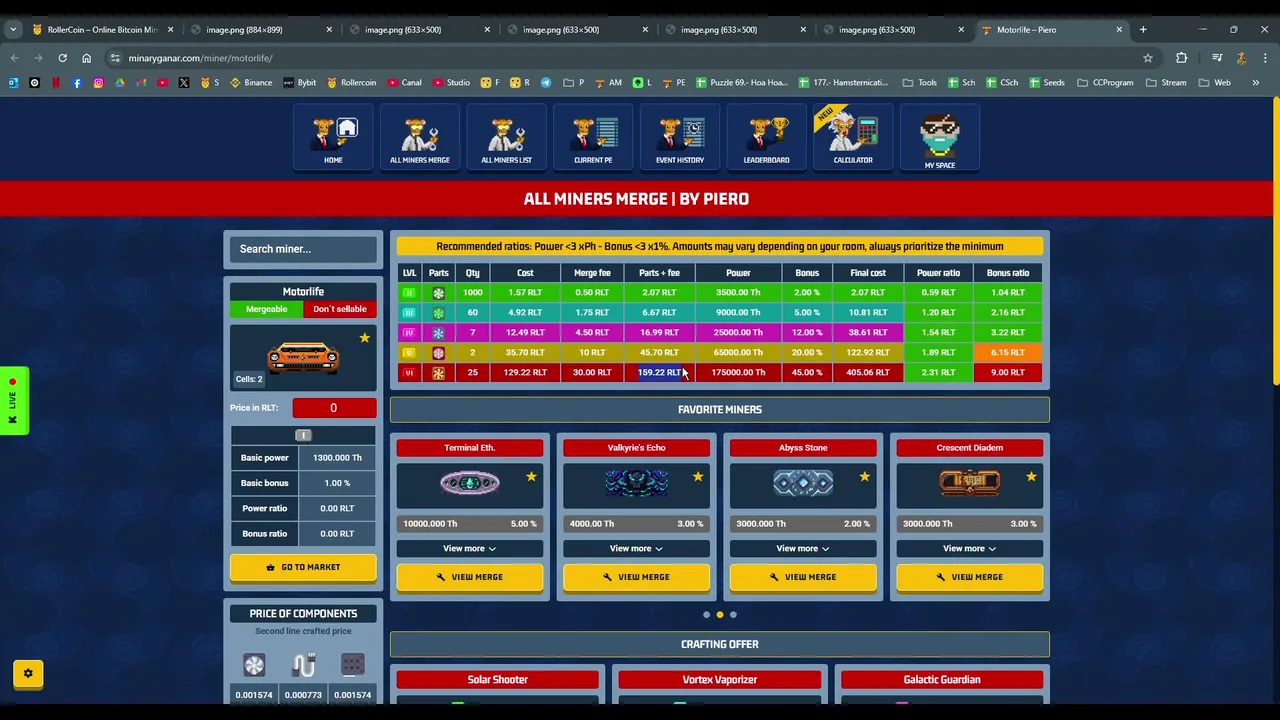
Task: Expand View more on Abyss Stone
Action: click(803, 548)
